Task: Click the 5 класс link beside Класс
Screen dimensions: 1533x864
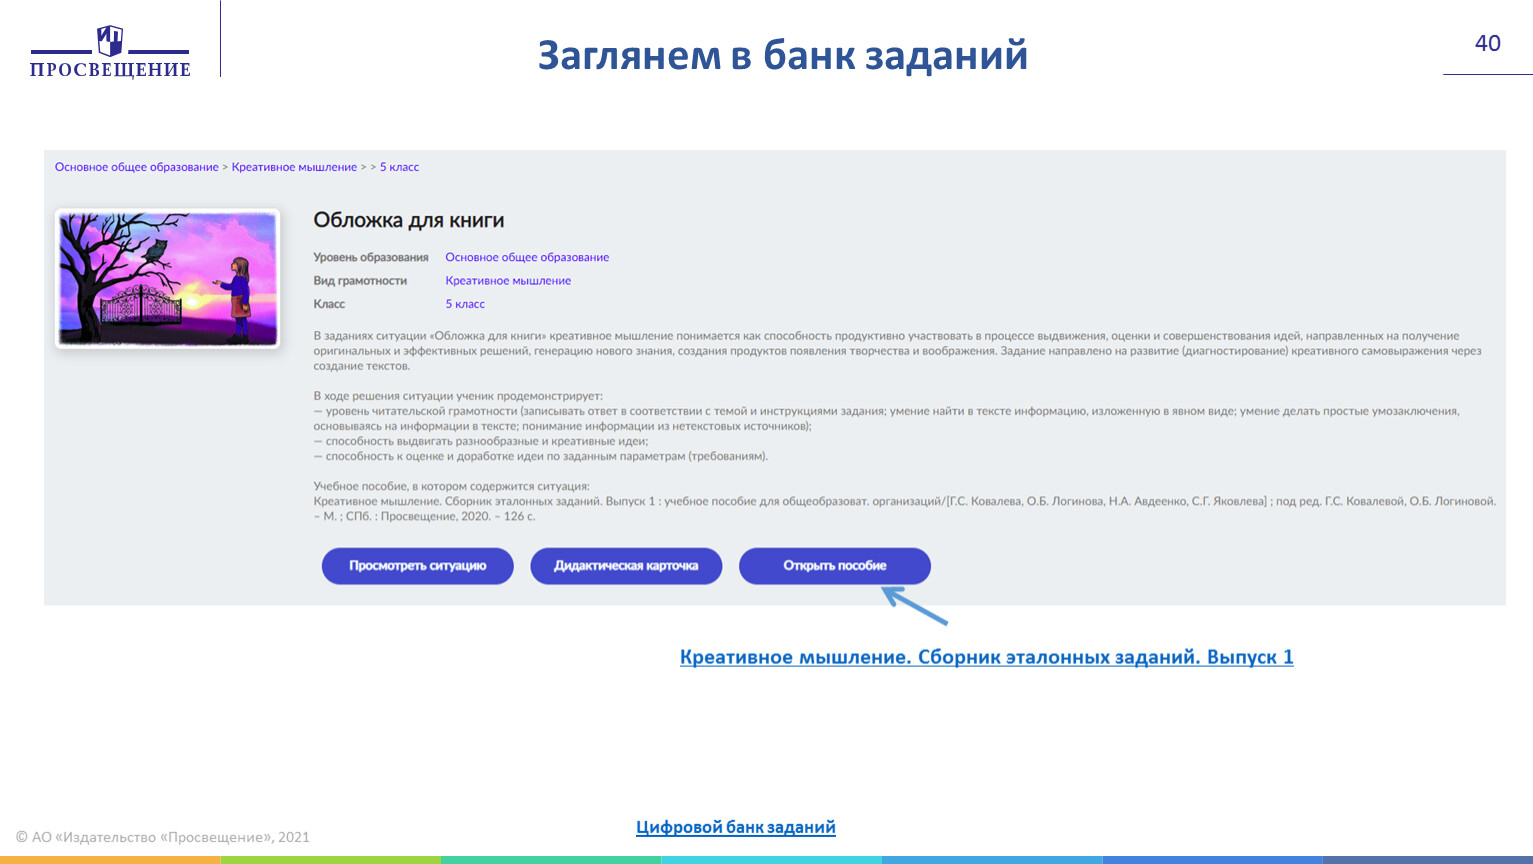Action: coord(465,304)
